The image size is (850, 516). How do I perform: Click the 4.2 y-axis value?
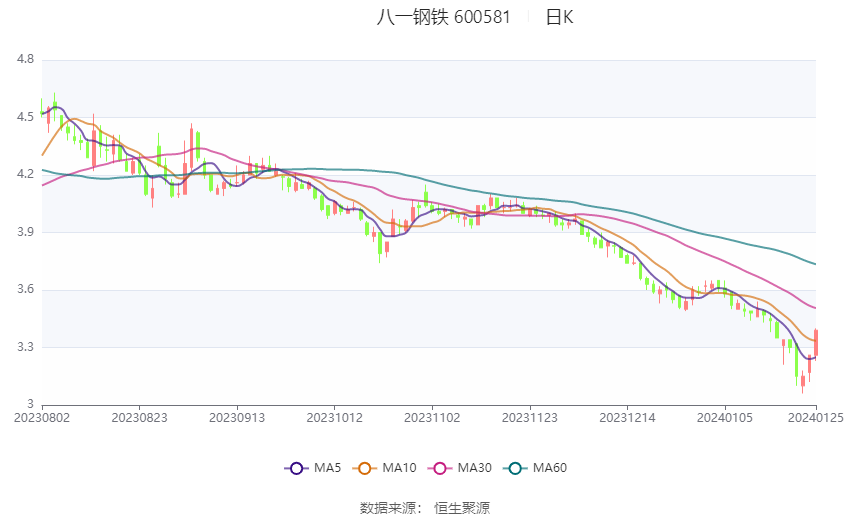click(25, 175)
